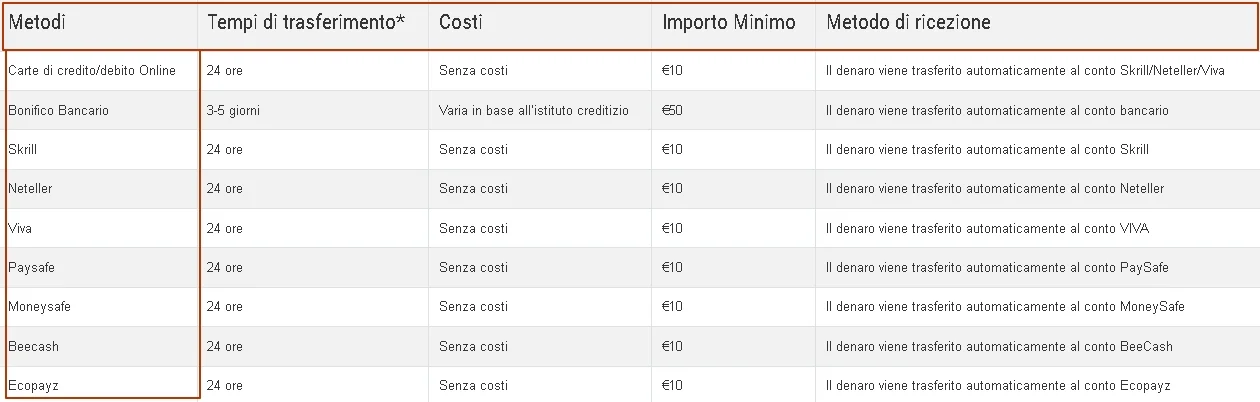
Task: Click the Beecash method cell
Action: (33, 347)
